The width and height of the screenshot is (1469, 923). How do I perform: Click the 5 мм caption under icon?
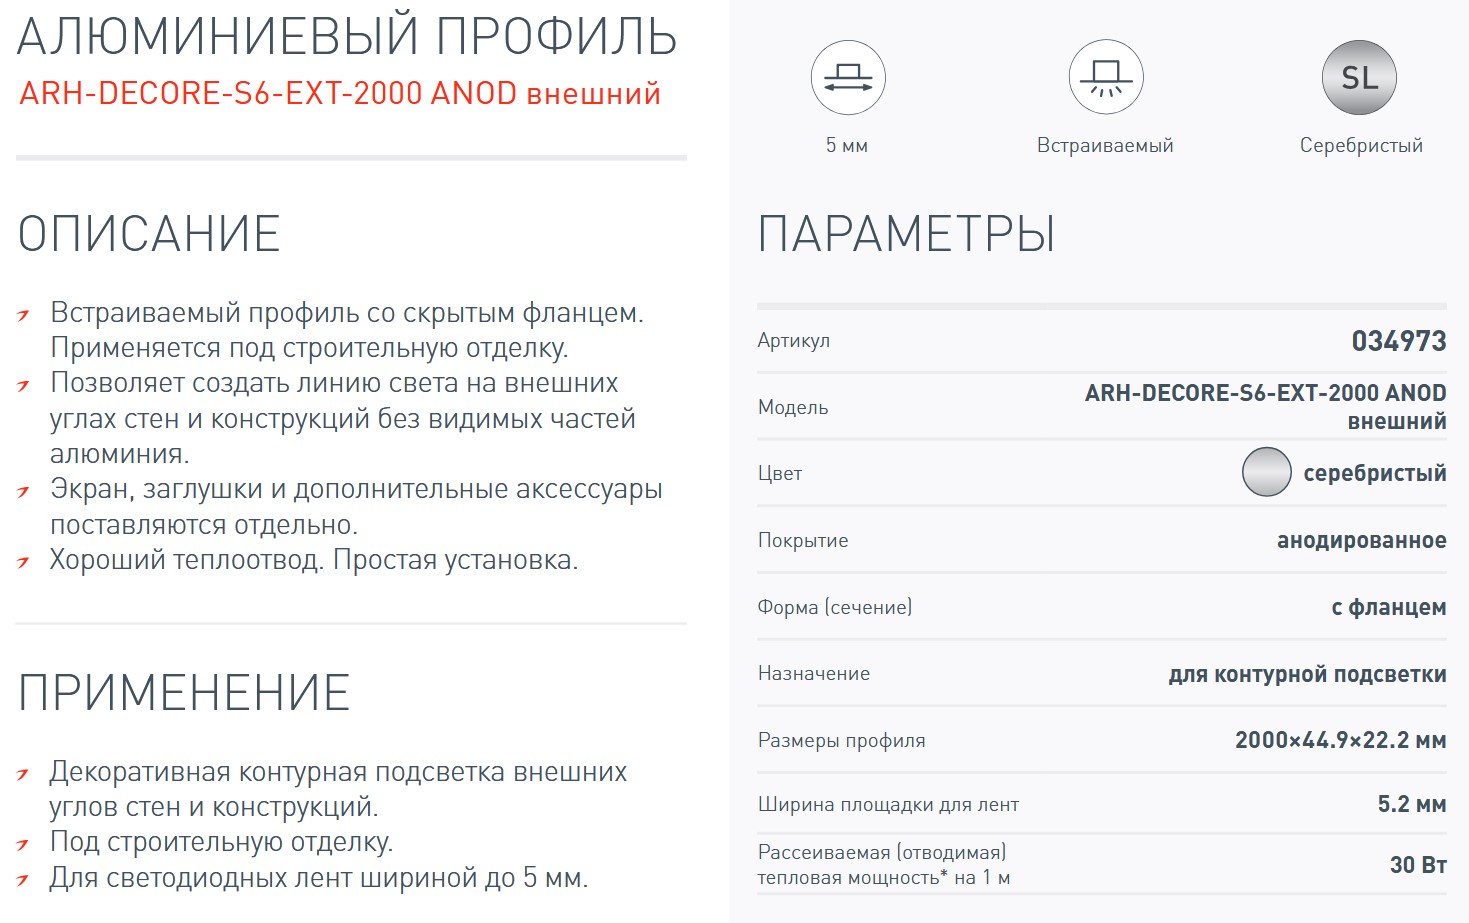click(x=847, y=146)
